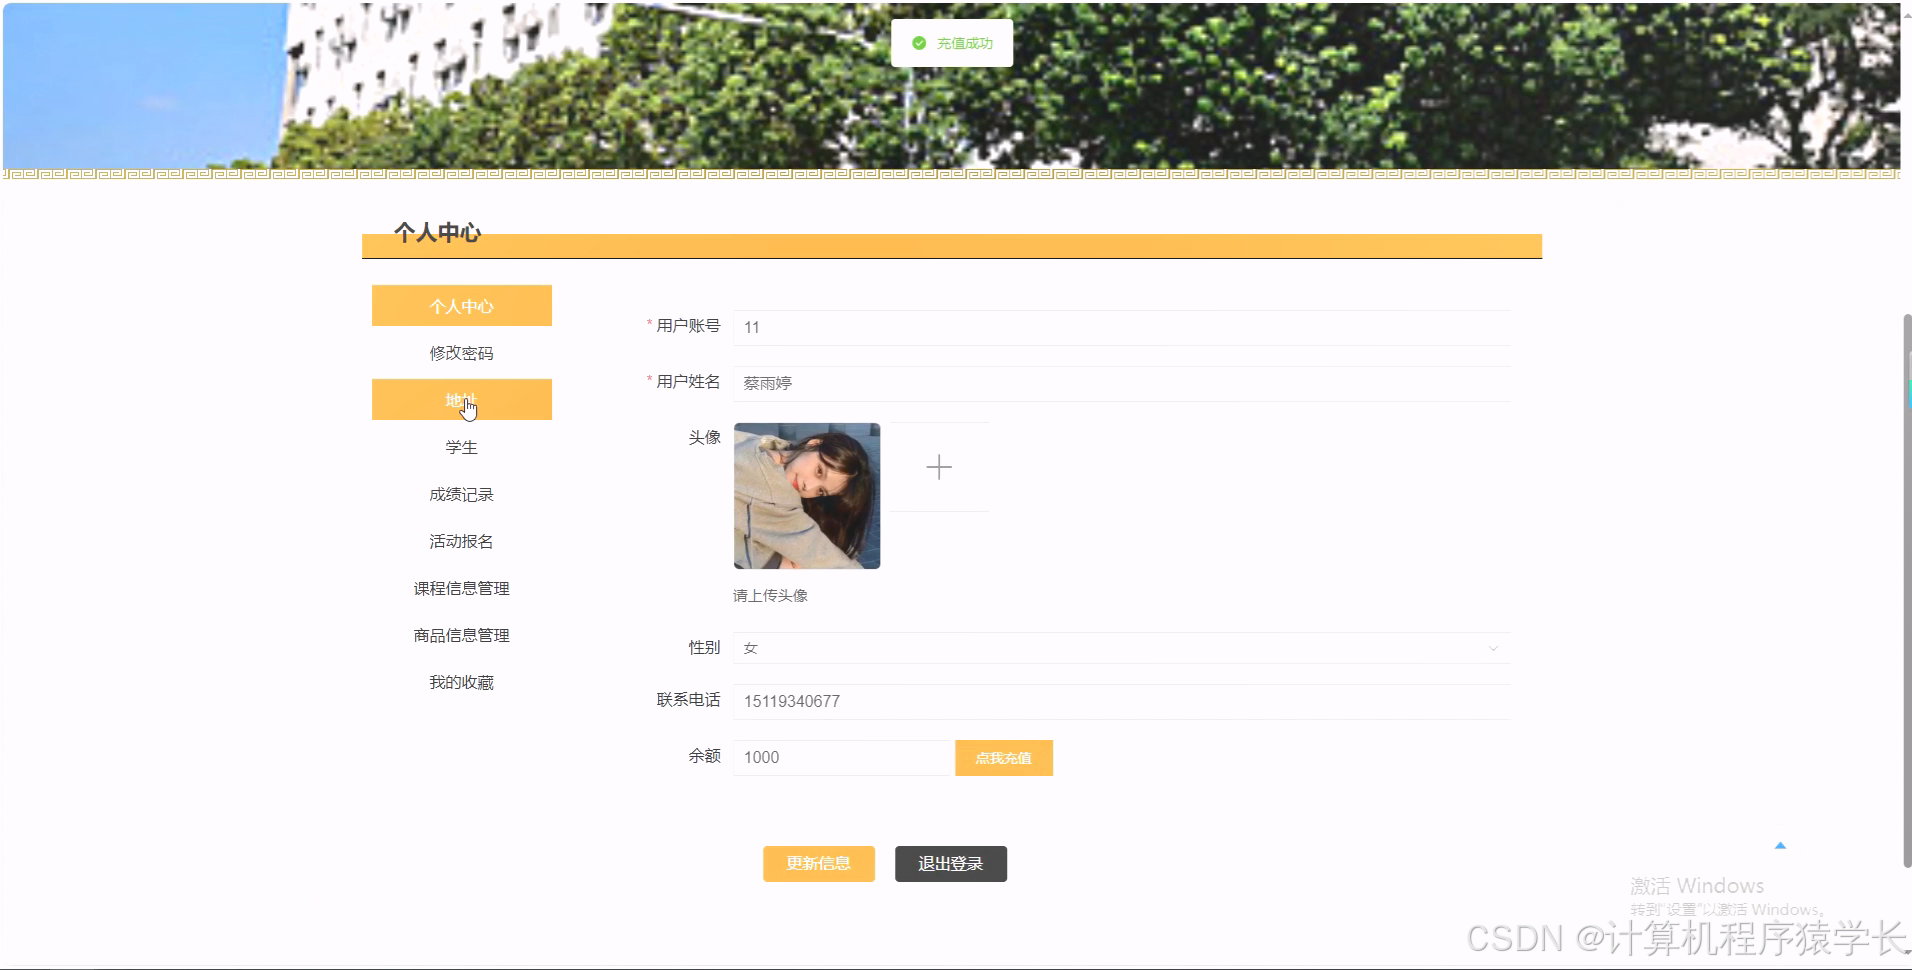This screenshot has height=970, width=1912.
Task: Click the green checkmark in the 充值成功 toast
Action: 918,43
